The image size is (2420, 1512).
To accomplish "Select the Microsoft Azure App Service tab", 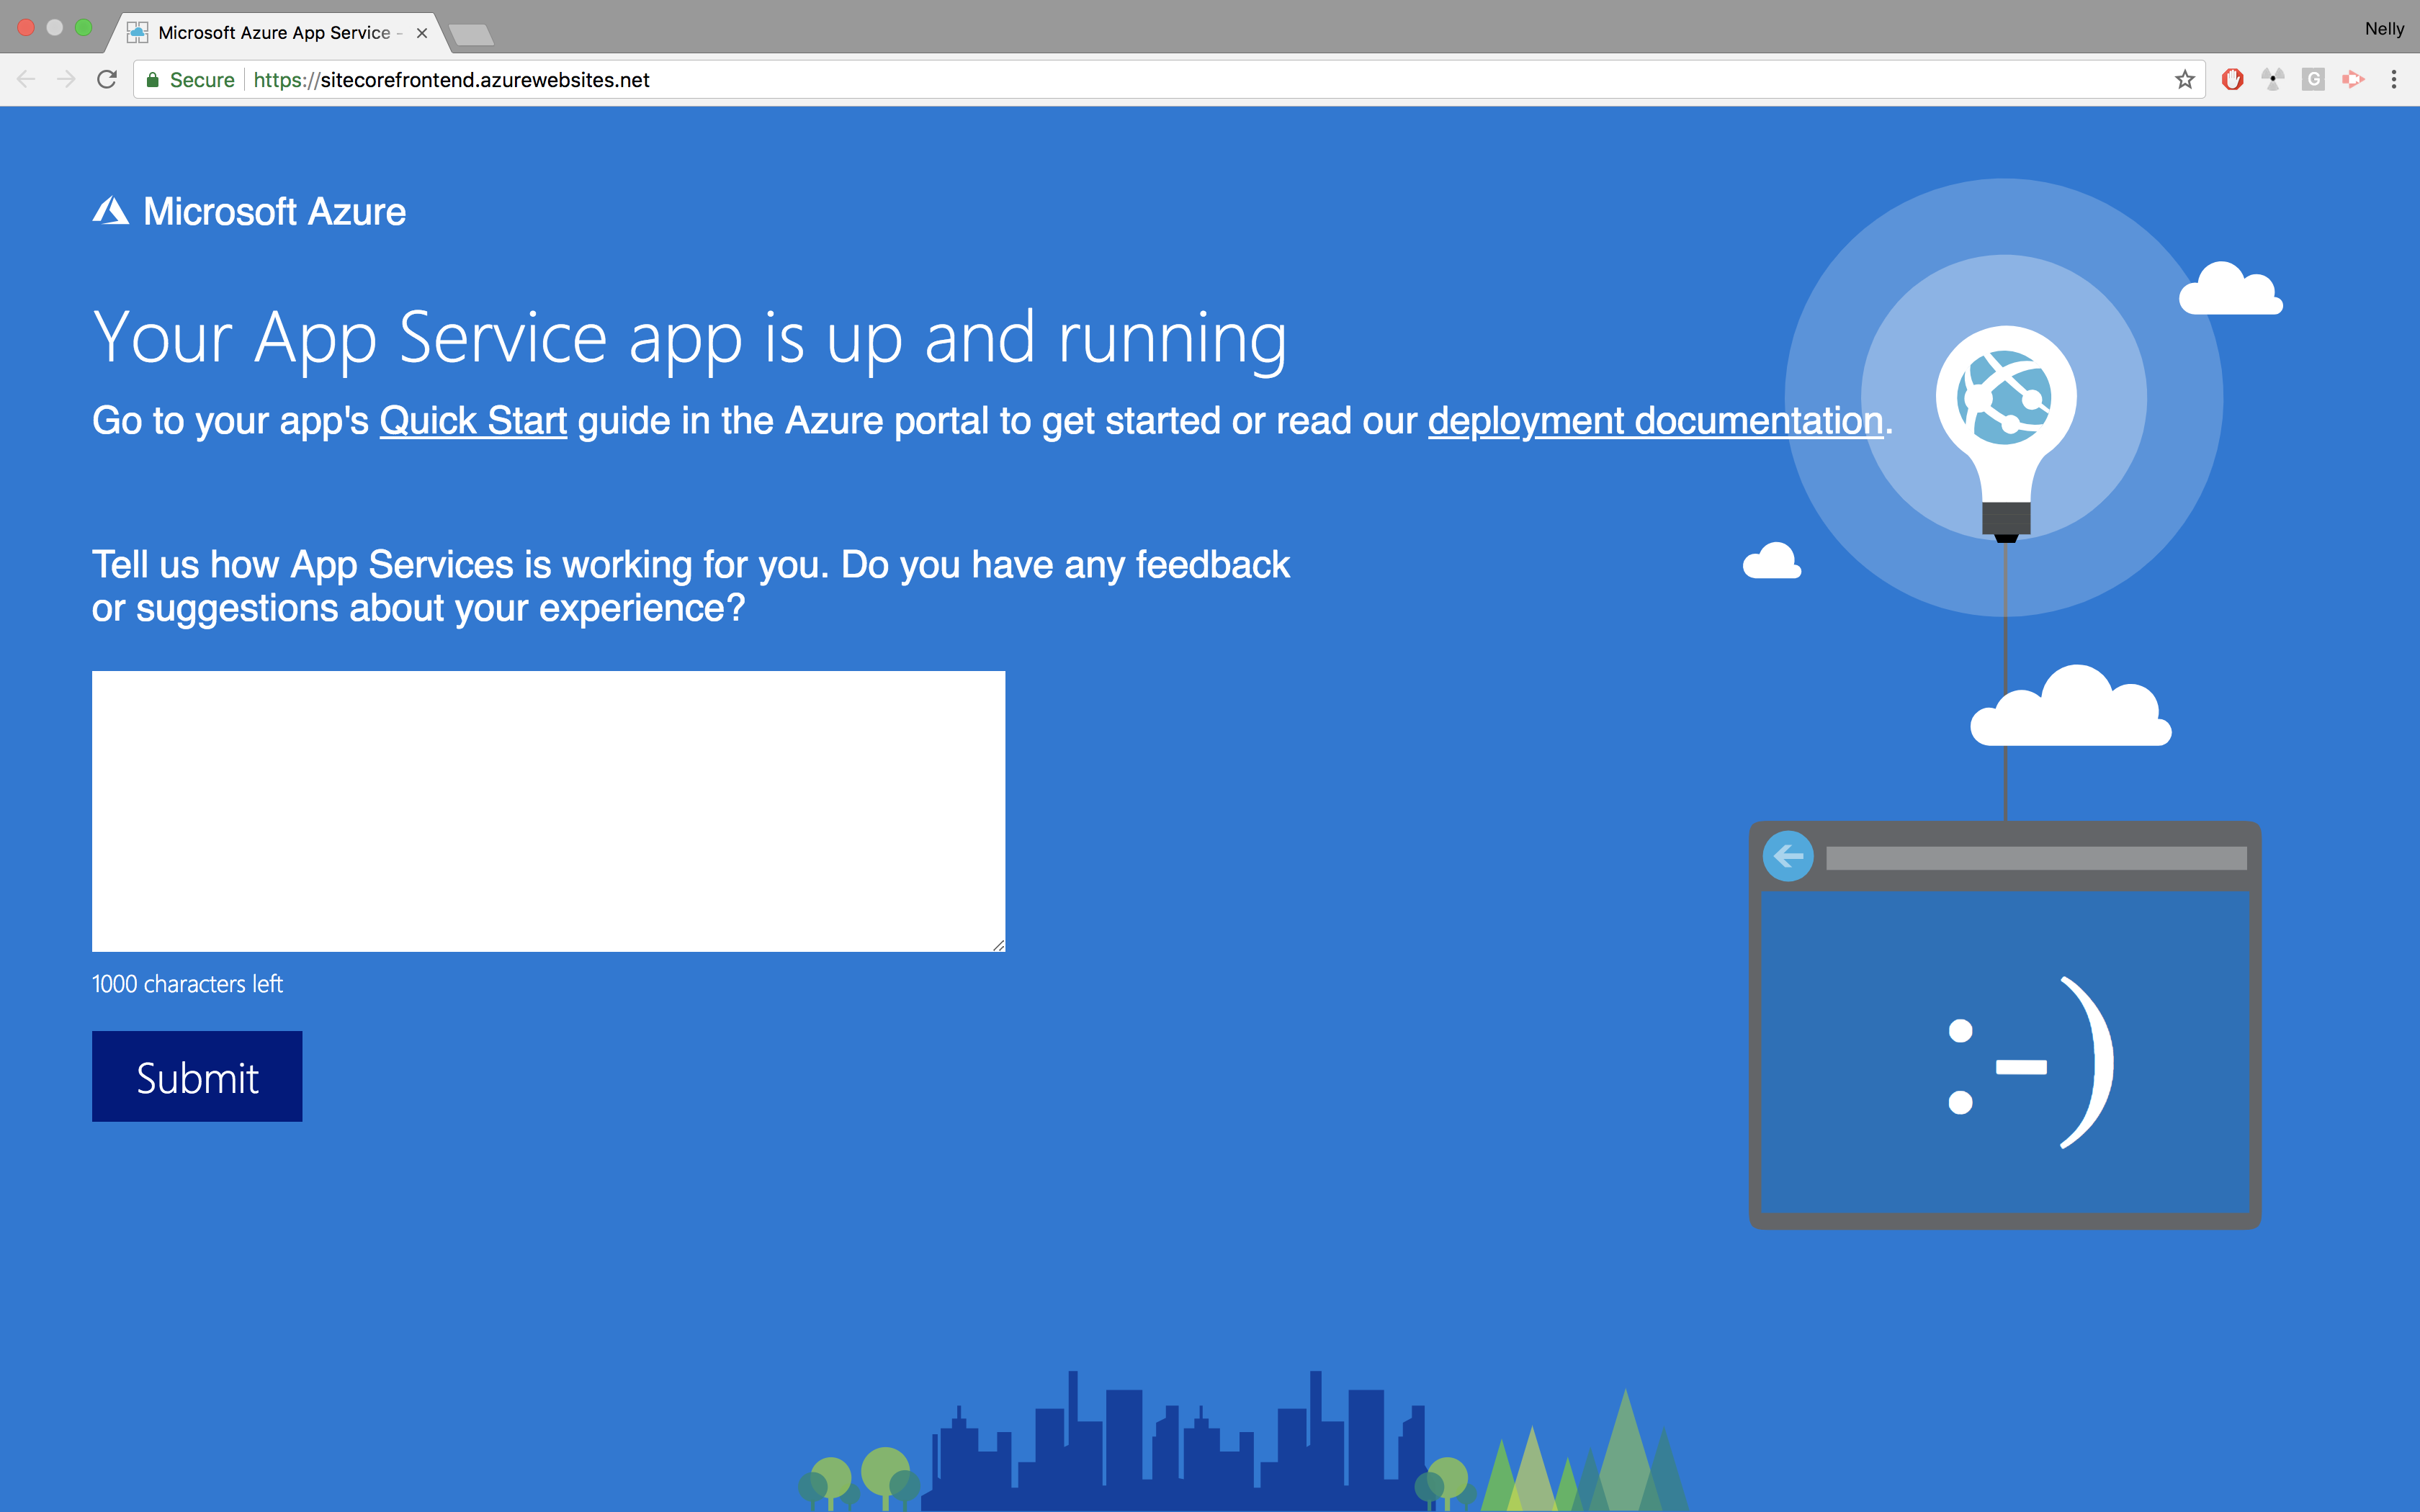I will click(x=273, y=33).
